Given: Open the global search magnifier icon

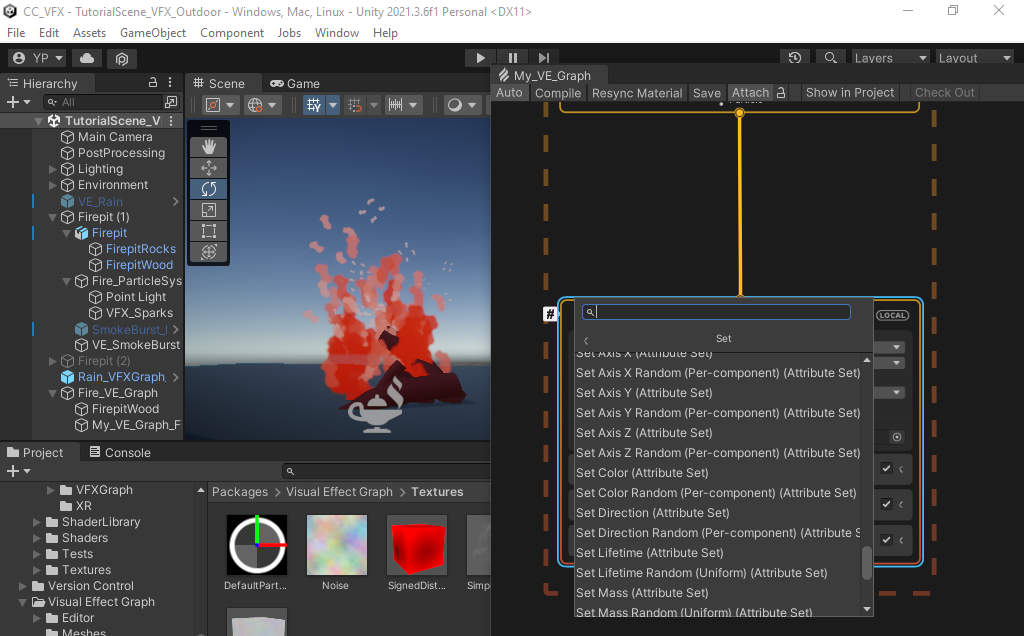Looking at the screenshot, I should pyautogui.click(x=830, y=58).
